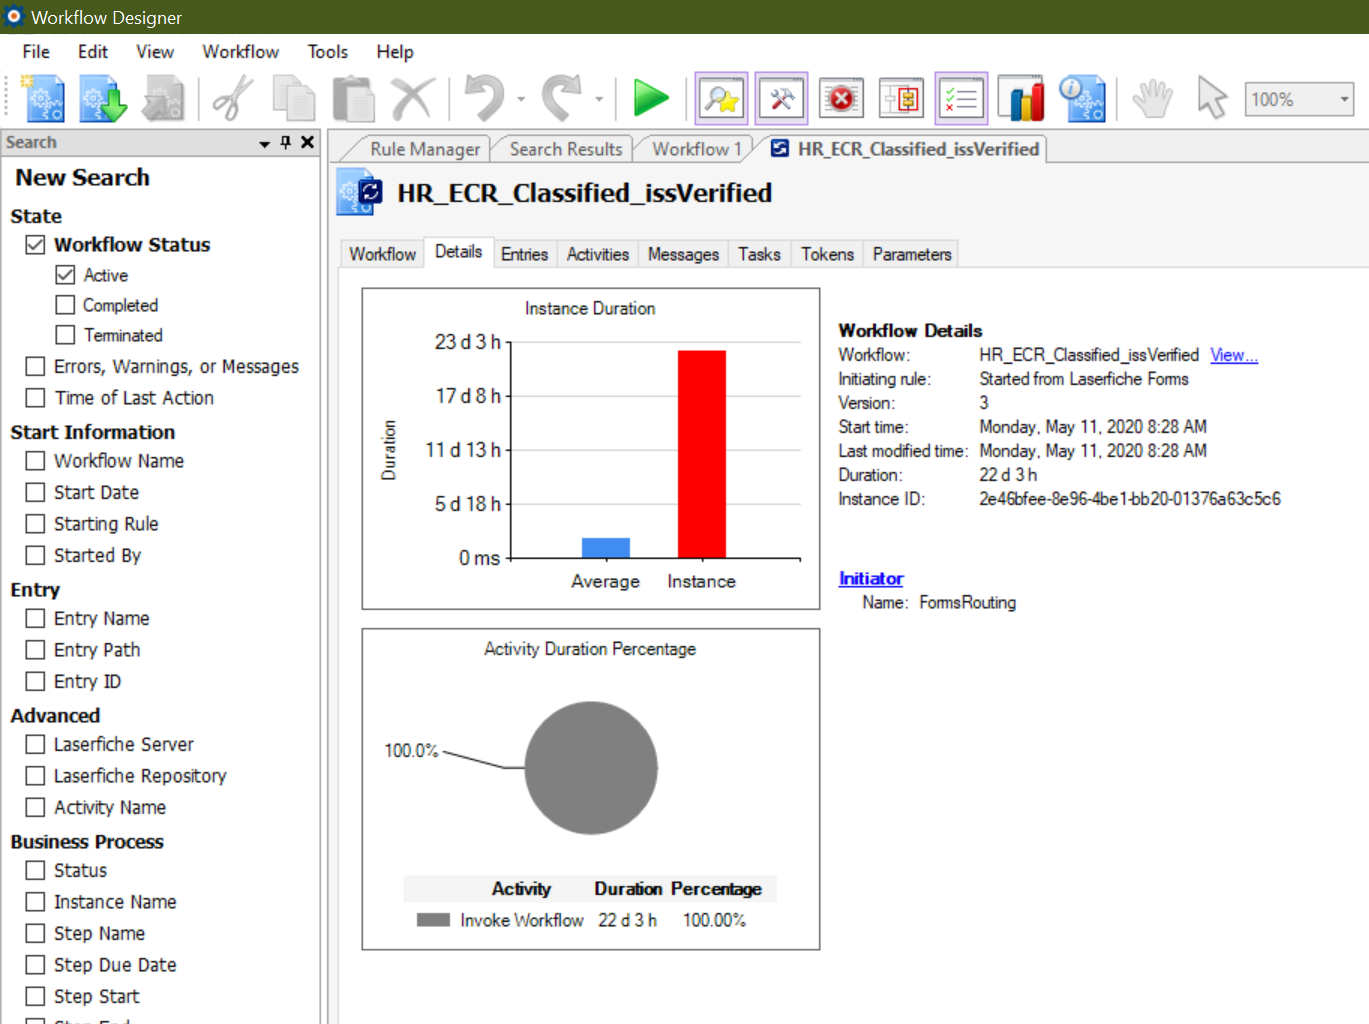Open the 100% zoom level dropdown
Image resolution: width=1369 pixels, height=1024 pixels.
point(1344,99)
